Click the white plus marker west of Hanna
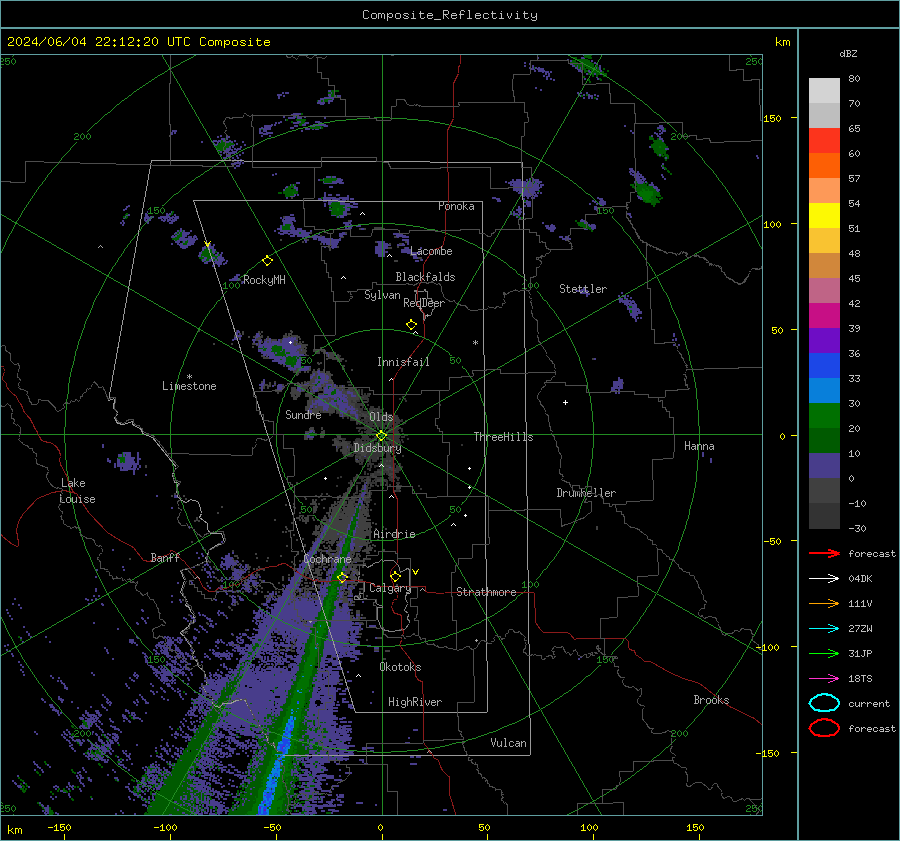The width and height of the screenshot is (900, 841). [x=565, y=402]
